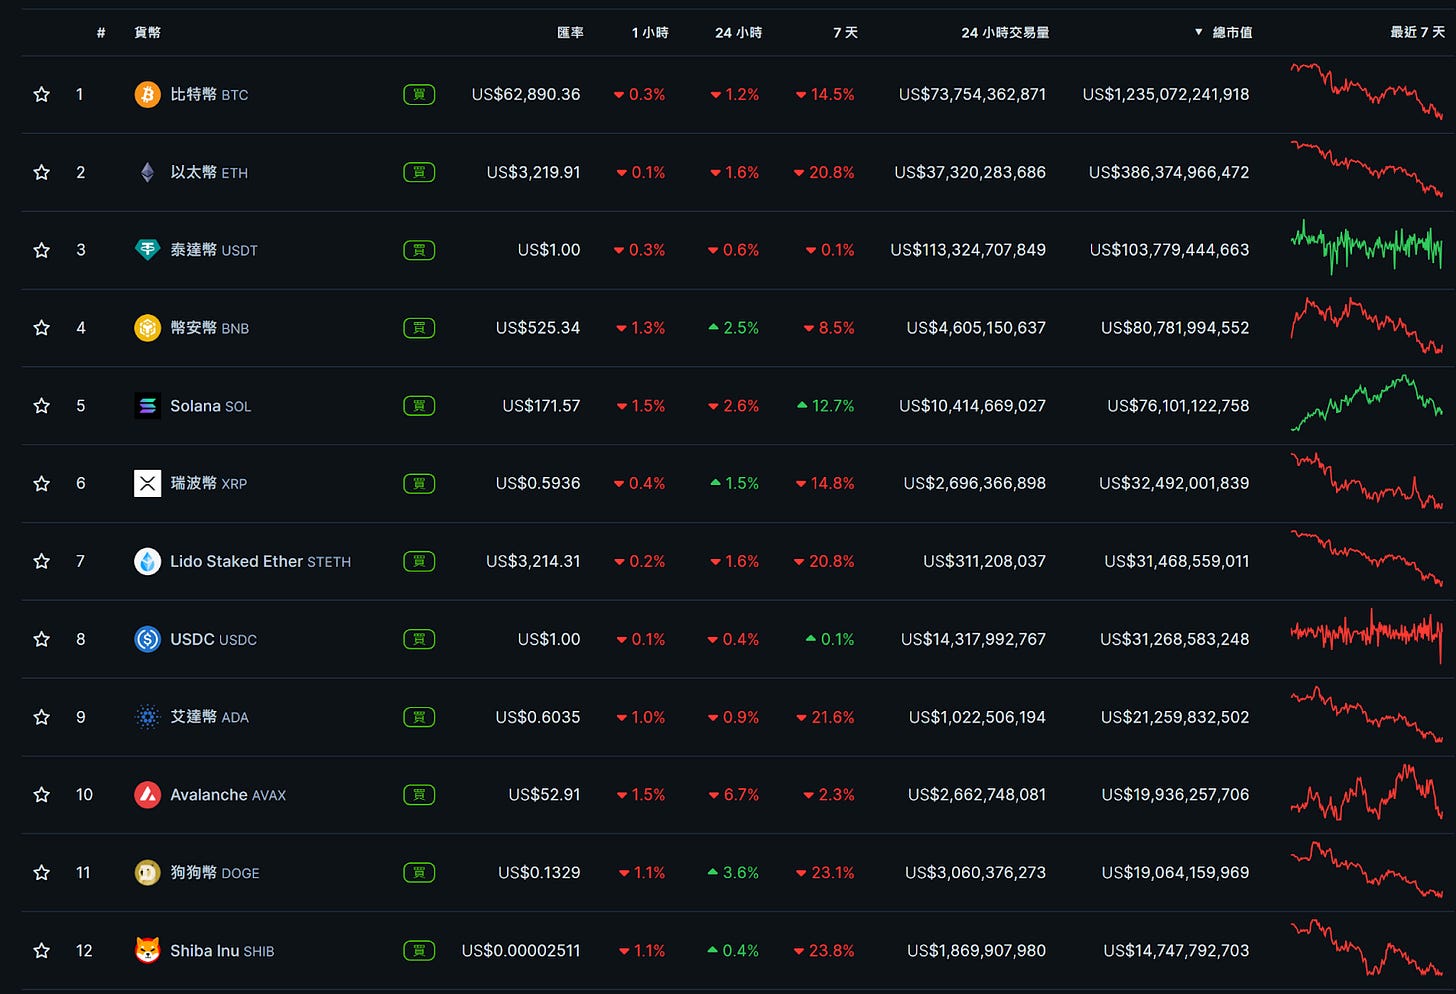Click the buy button for DOGE

tap(419, 873)
